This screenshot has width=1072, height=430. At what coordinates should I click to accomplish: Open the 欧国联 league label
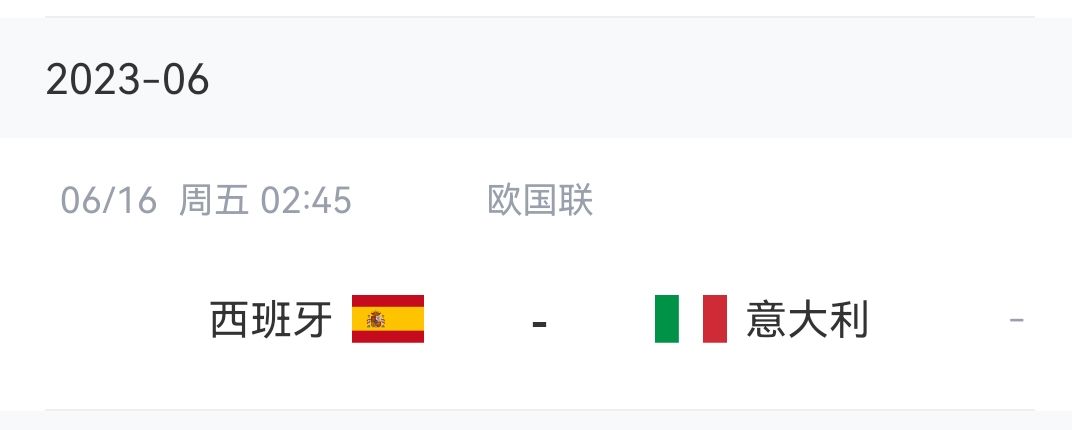pos(540,201)
